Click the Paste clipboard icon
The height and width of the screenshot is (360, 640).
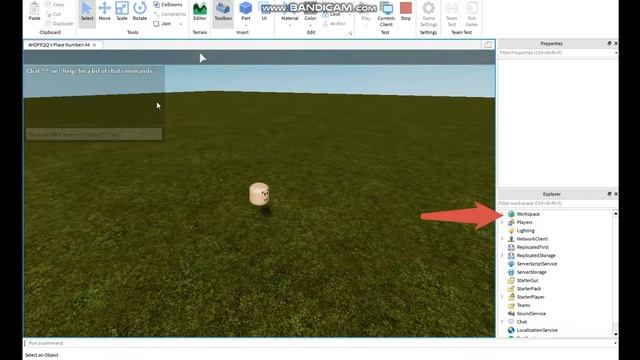coord(35,11)
